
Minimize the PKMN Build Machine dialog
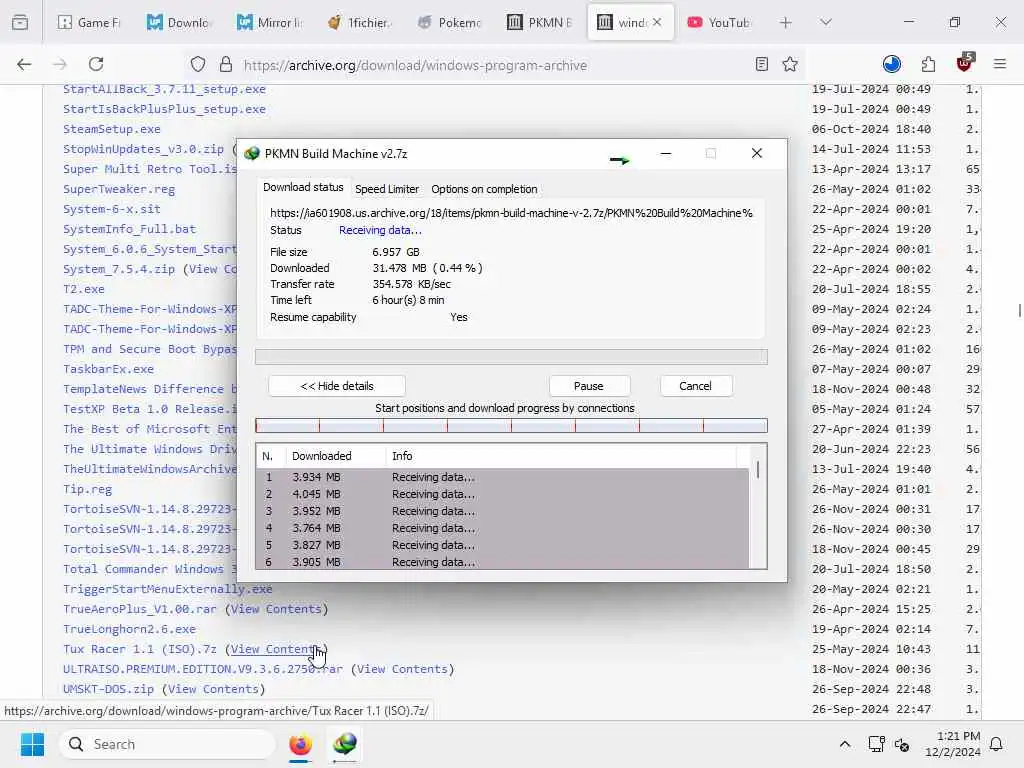click(x=665, y=153)
